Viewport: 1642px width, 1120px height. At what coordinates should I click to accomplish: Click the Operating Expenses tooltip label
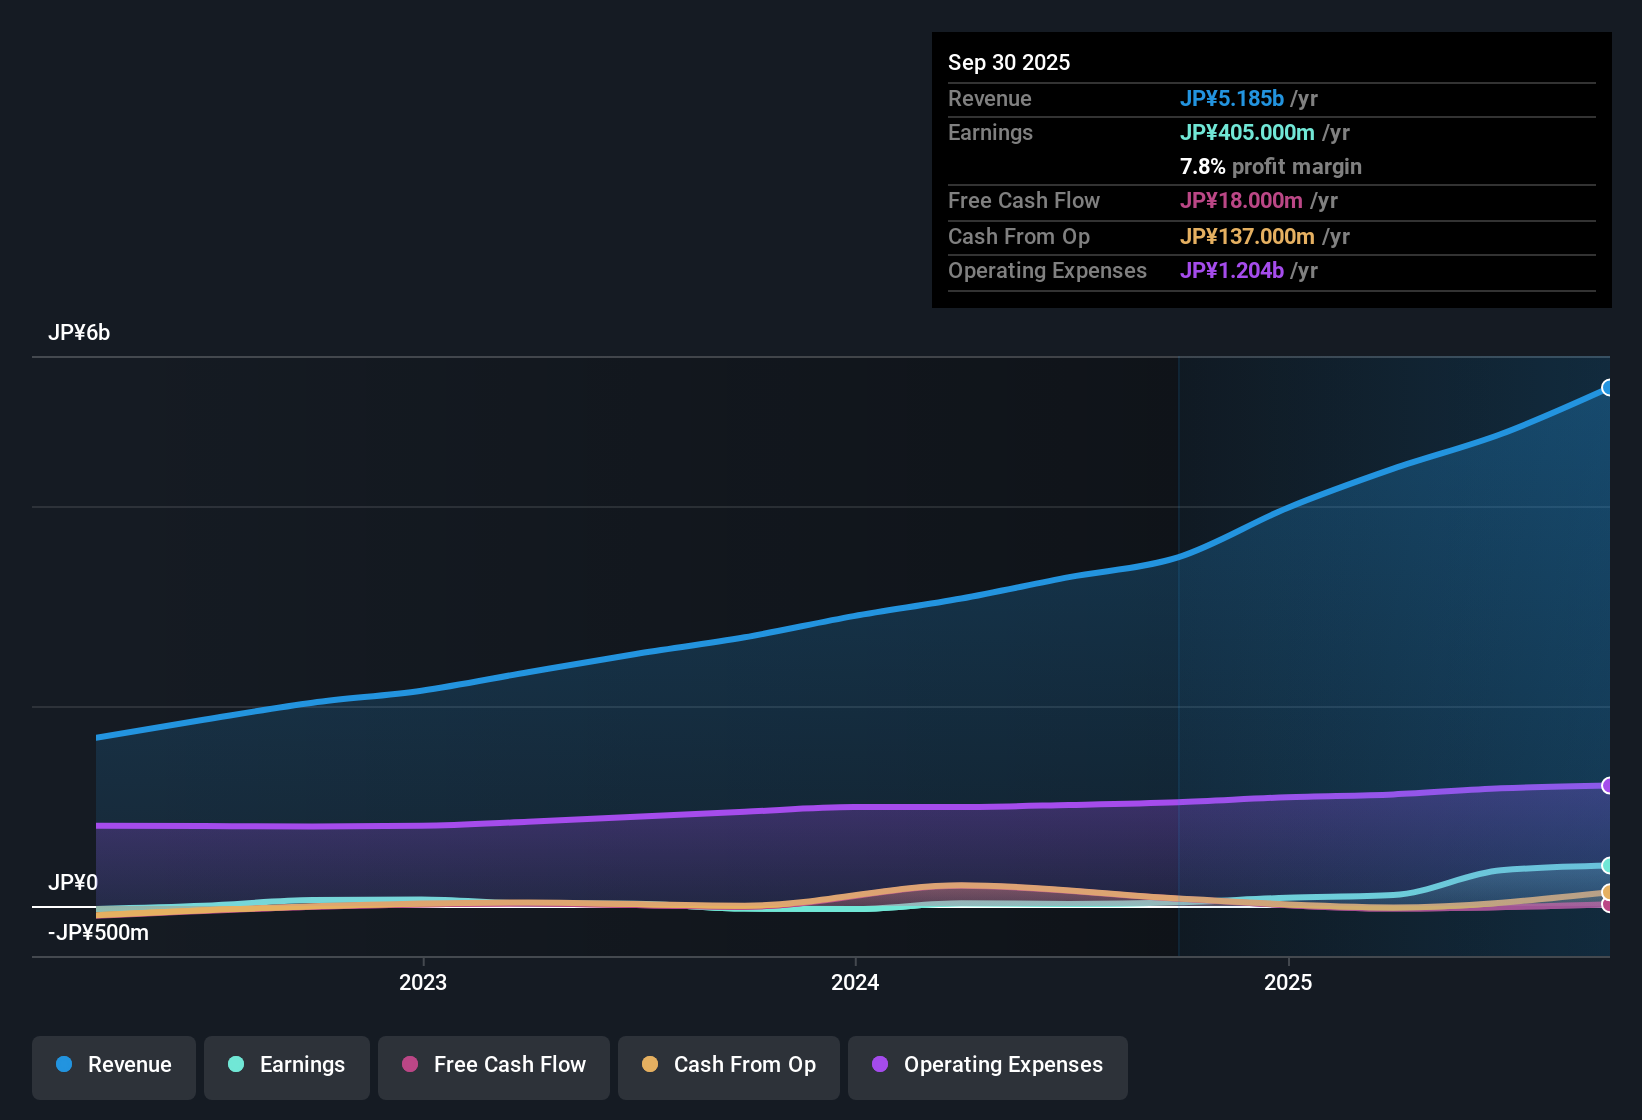pos(1047,271)
